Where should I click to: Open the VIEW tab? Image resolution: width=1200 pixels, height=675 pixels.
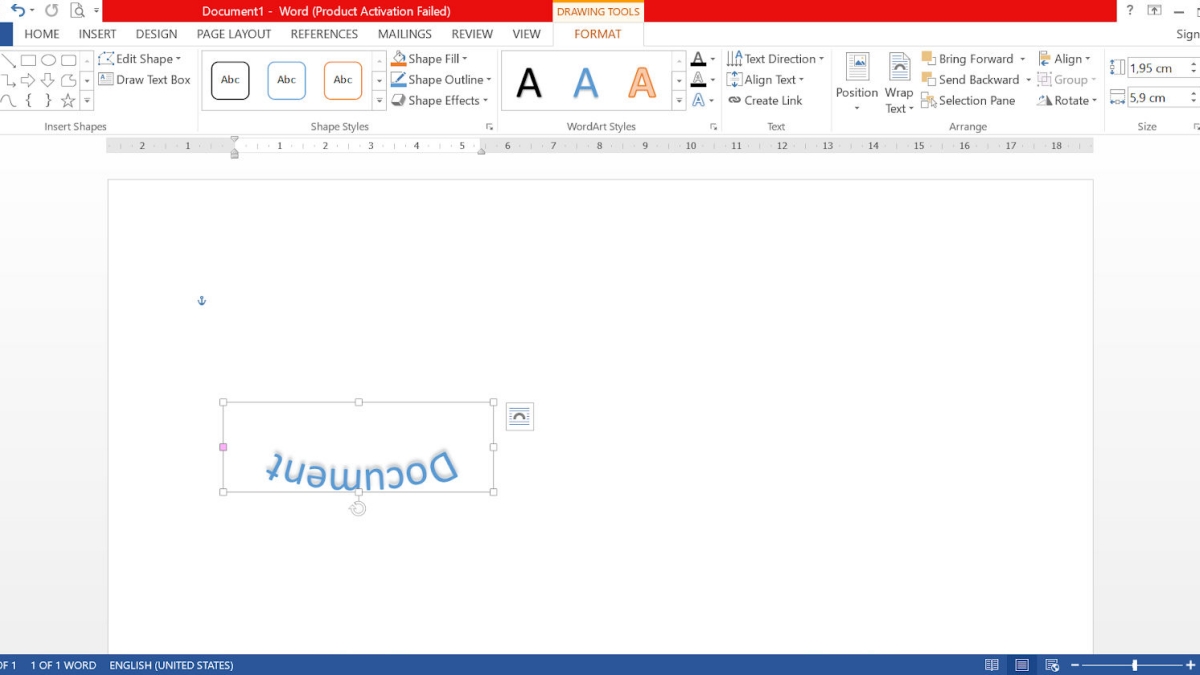tap(527, 34)
